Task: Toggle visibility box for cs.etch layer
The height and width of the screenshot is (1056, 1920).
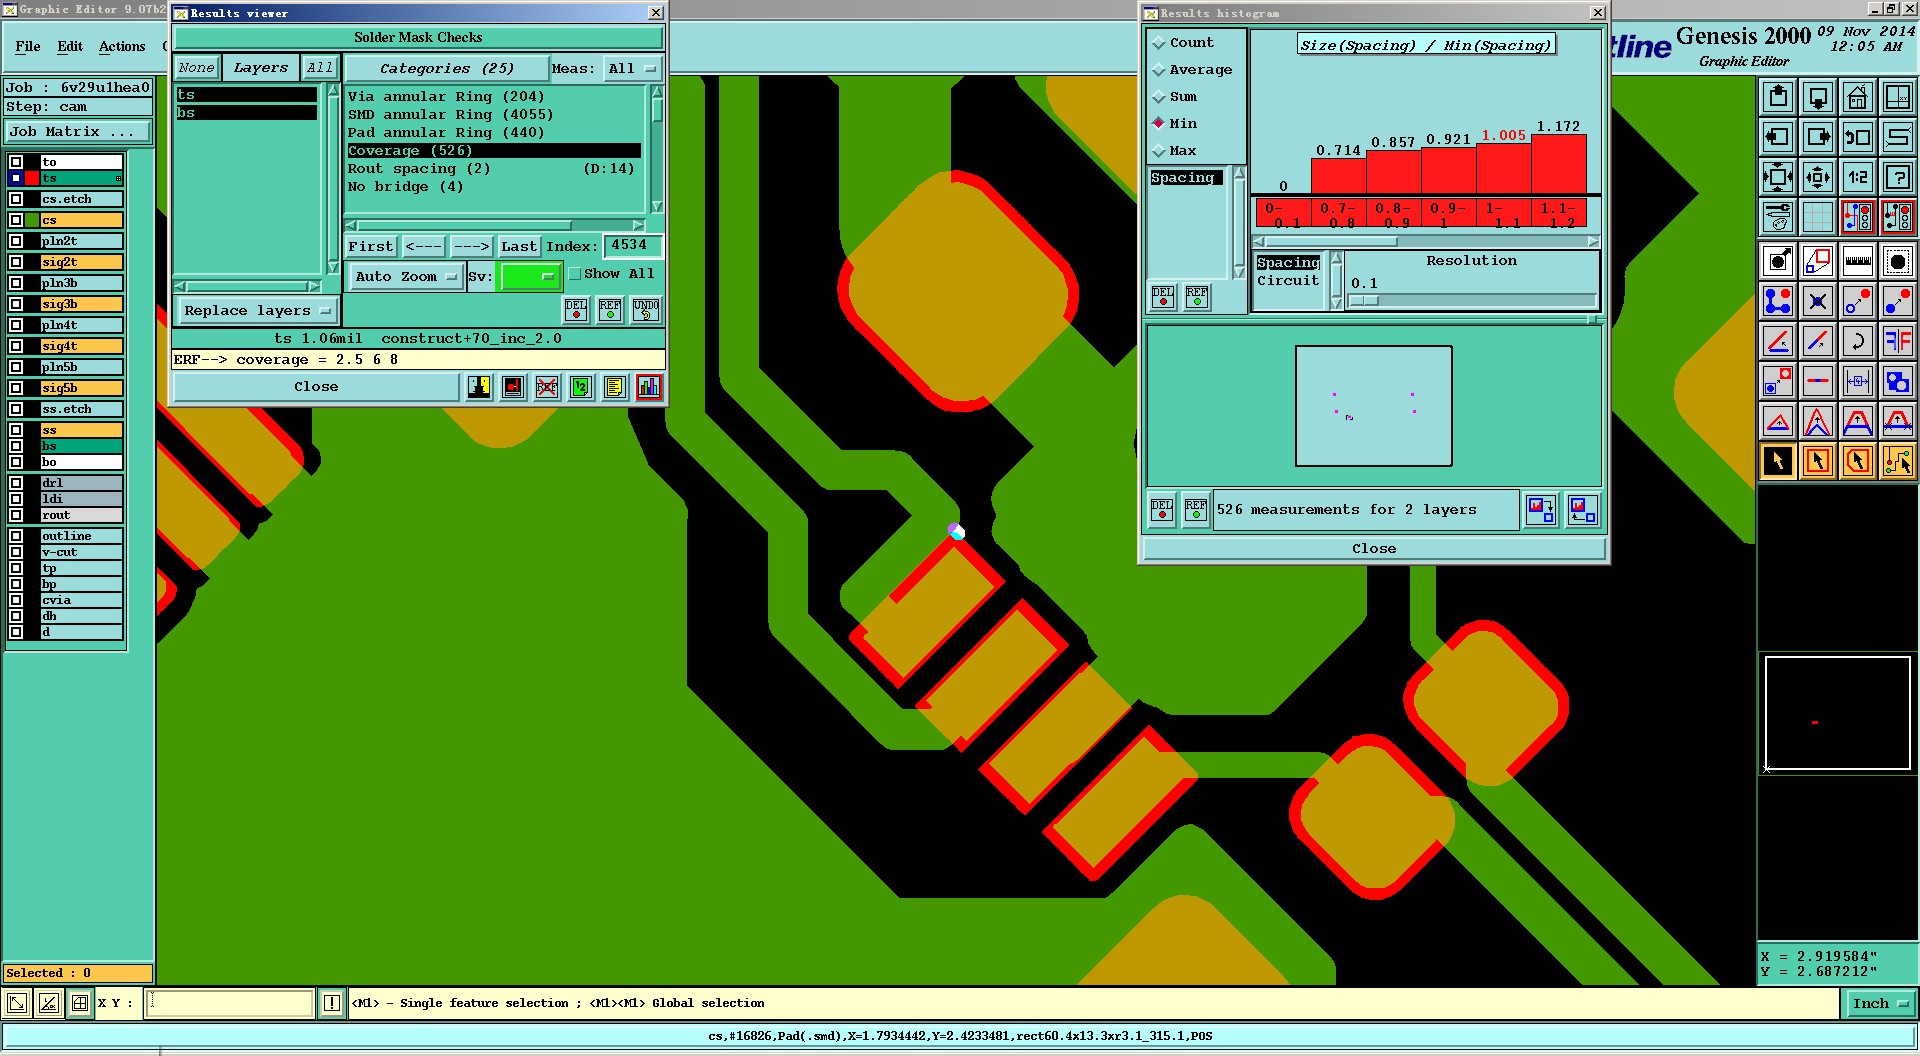Action: click(16, 199)
